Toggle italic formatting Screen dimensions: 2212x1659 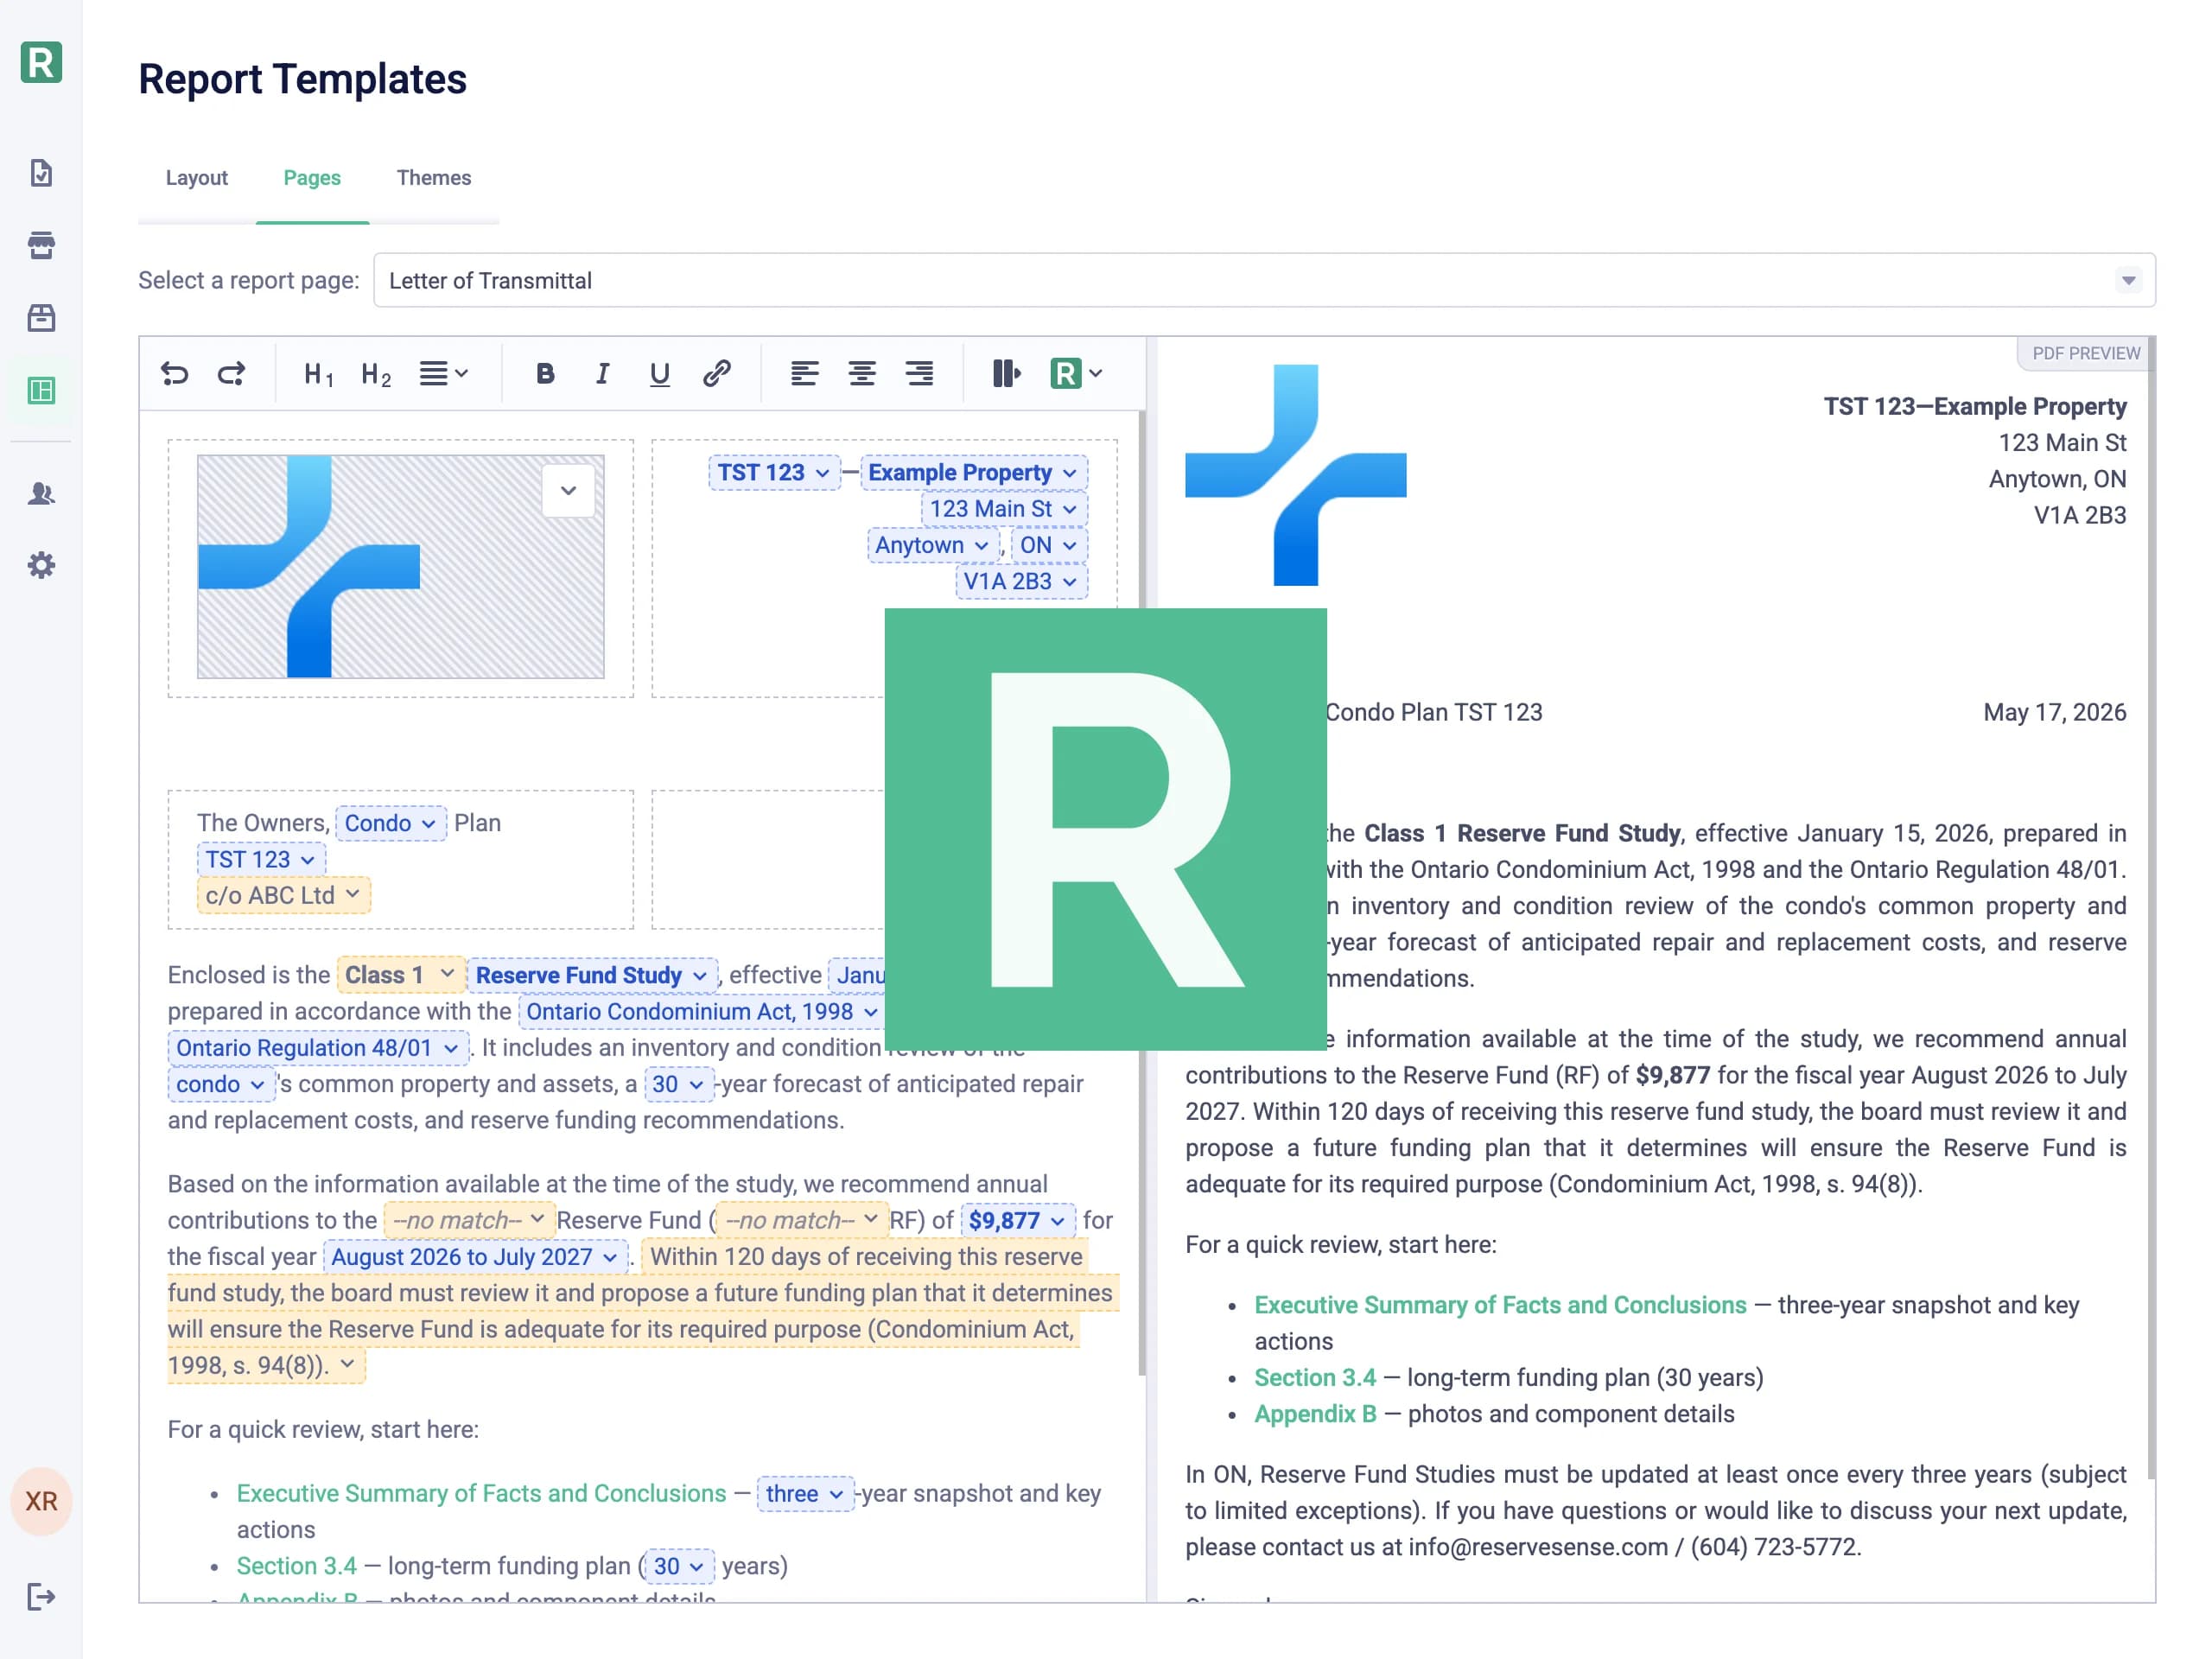602,374
